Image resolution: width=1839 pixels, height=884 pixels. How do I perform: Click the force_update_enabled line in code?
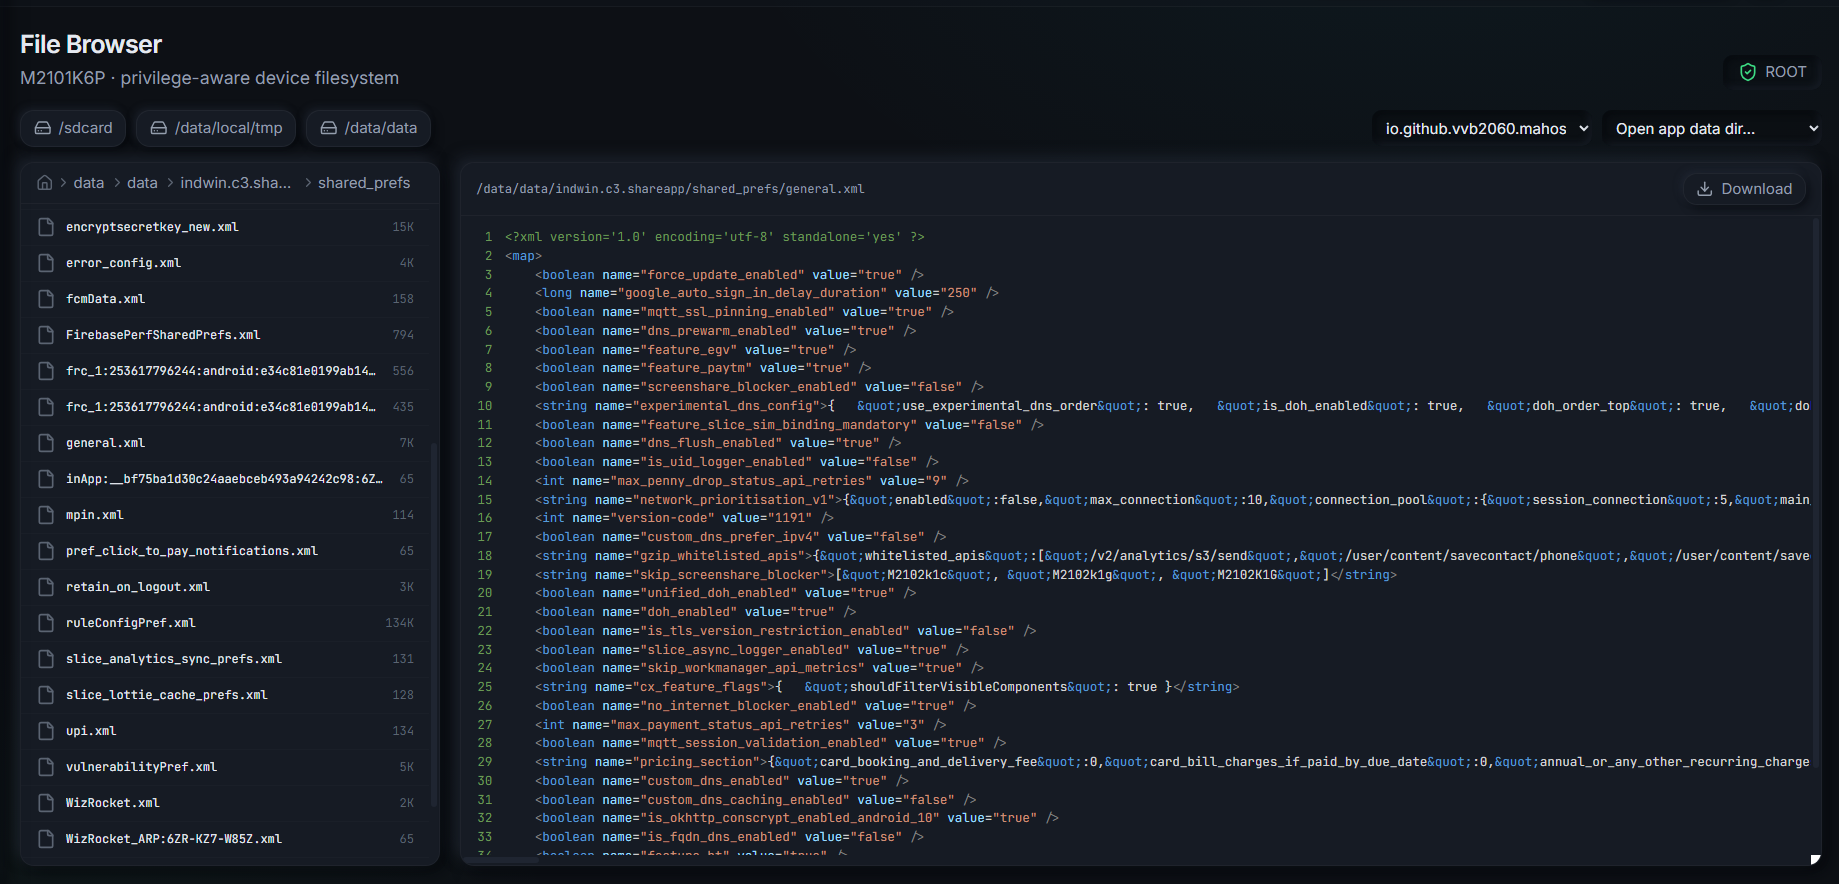[x=729, y=275]
